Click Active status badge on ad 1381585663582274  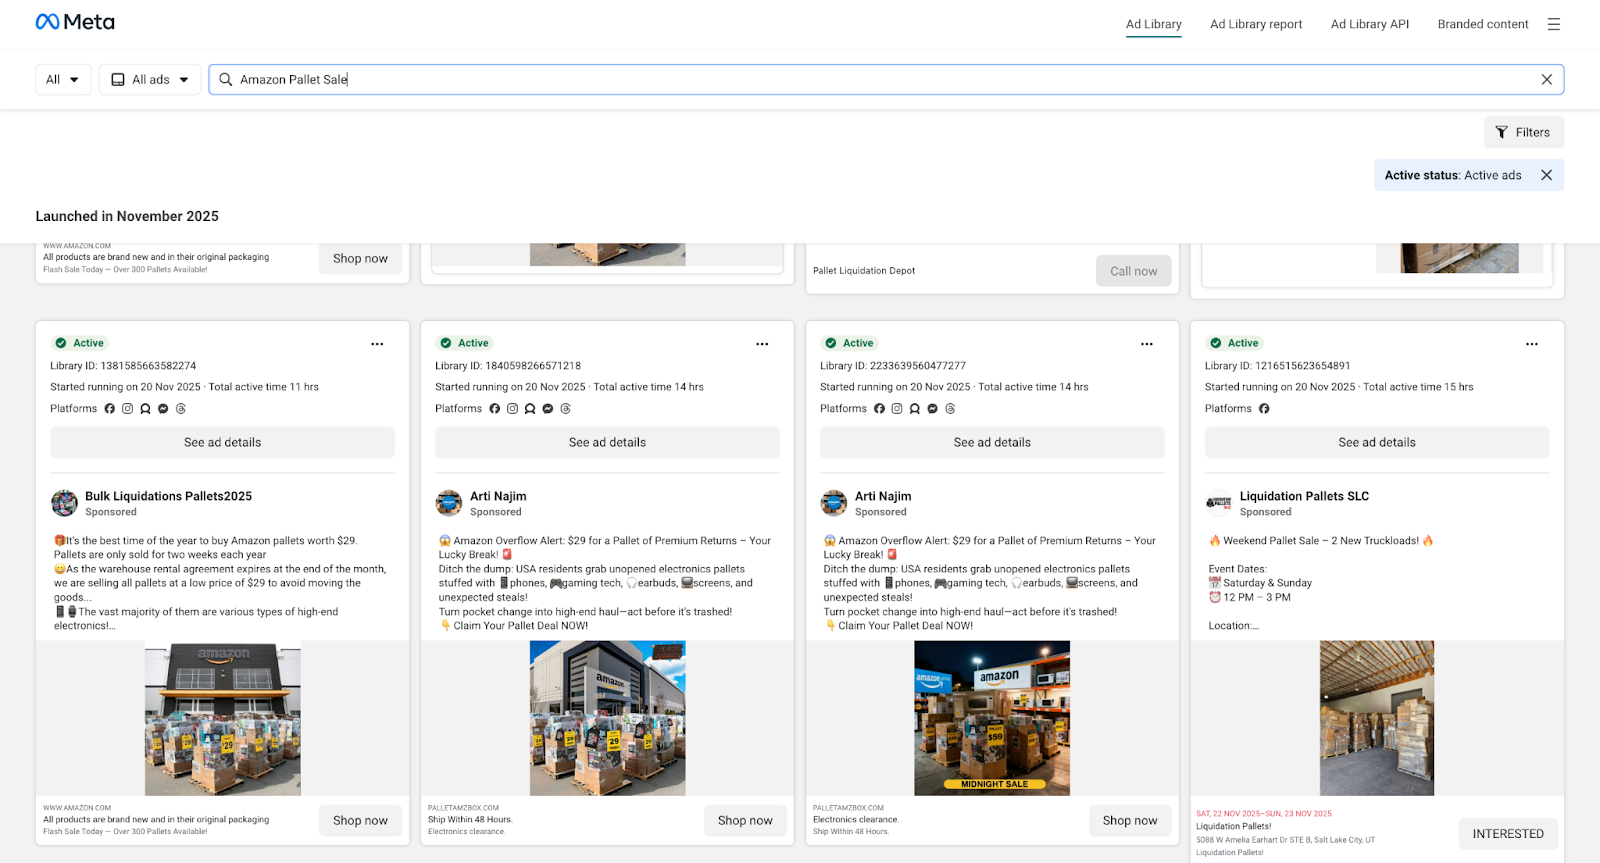[x=79, y=343]
